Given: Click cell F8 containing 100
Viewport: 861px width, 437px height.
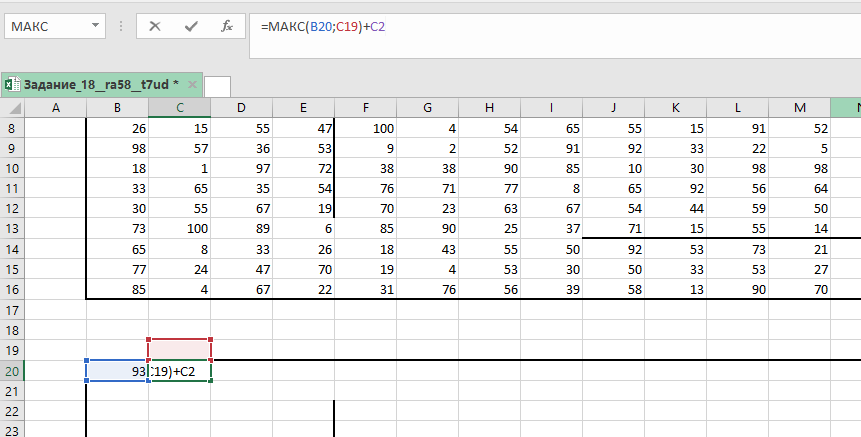Looking at the screenshot, I should click(x=365, y=129).
